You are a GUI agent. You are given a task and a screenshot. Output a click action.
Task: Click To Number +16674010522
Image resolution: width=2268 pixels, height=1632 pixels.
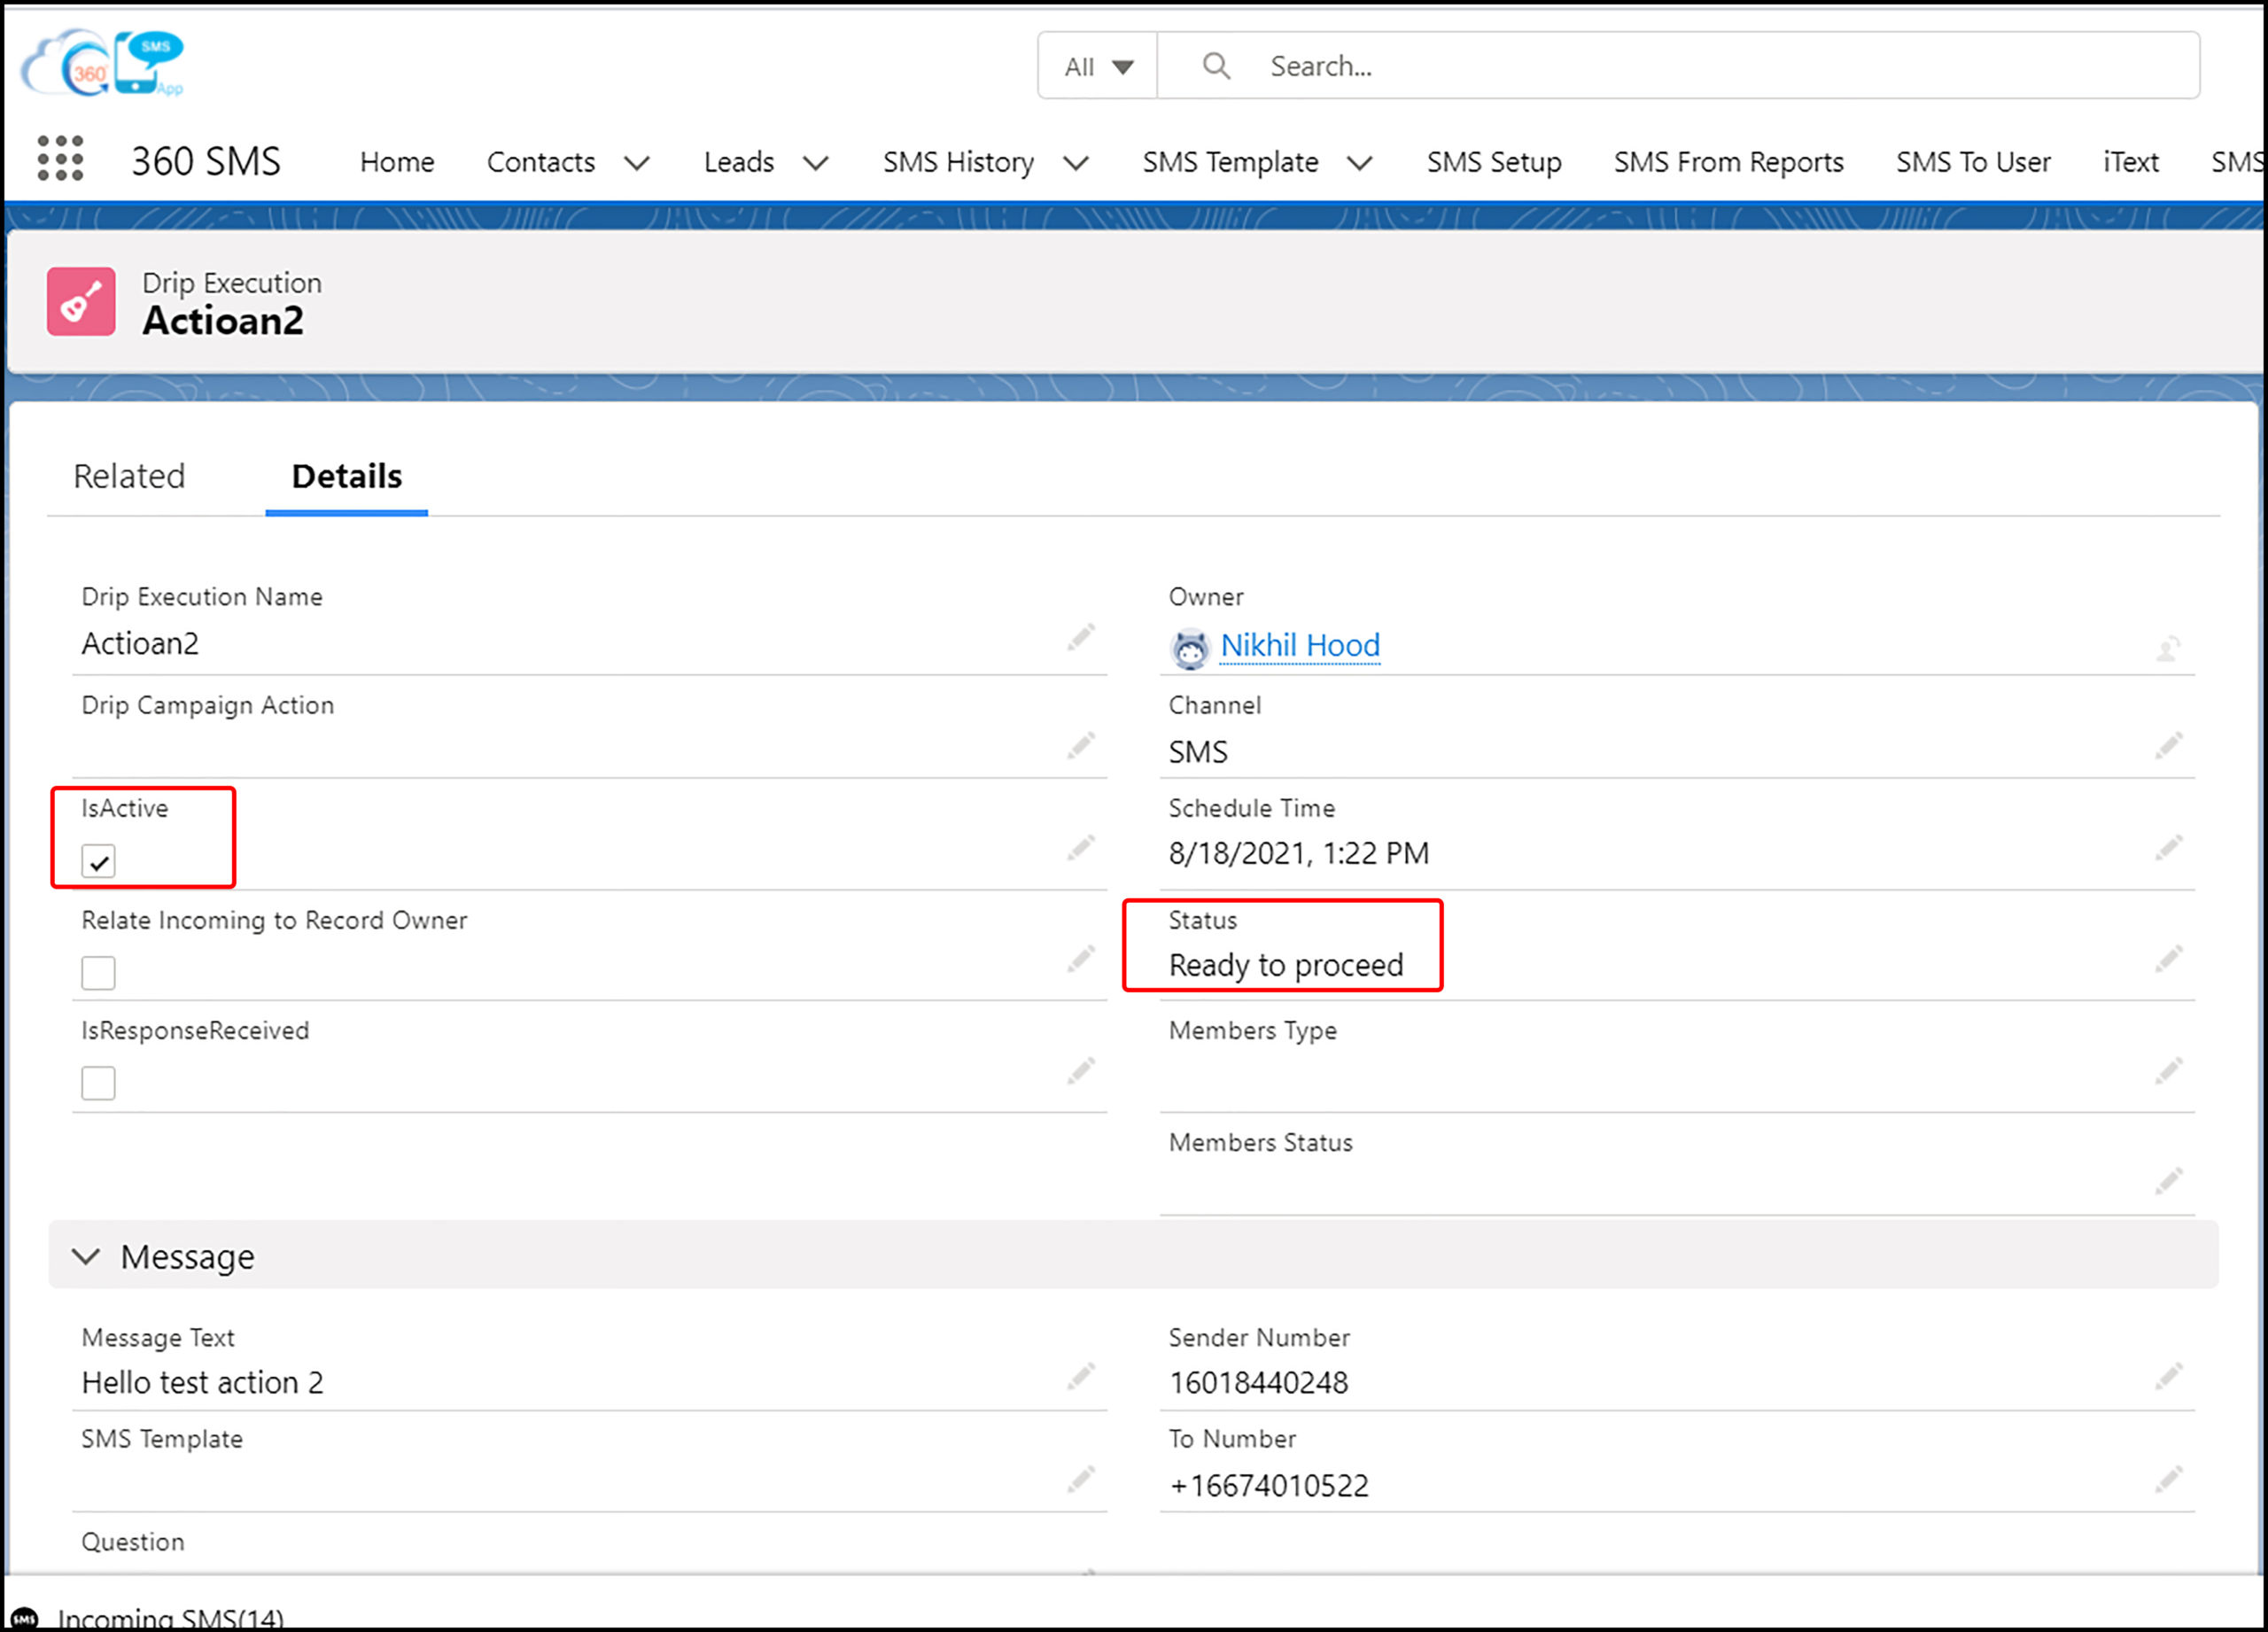pos(1268,1486)
